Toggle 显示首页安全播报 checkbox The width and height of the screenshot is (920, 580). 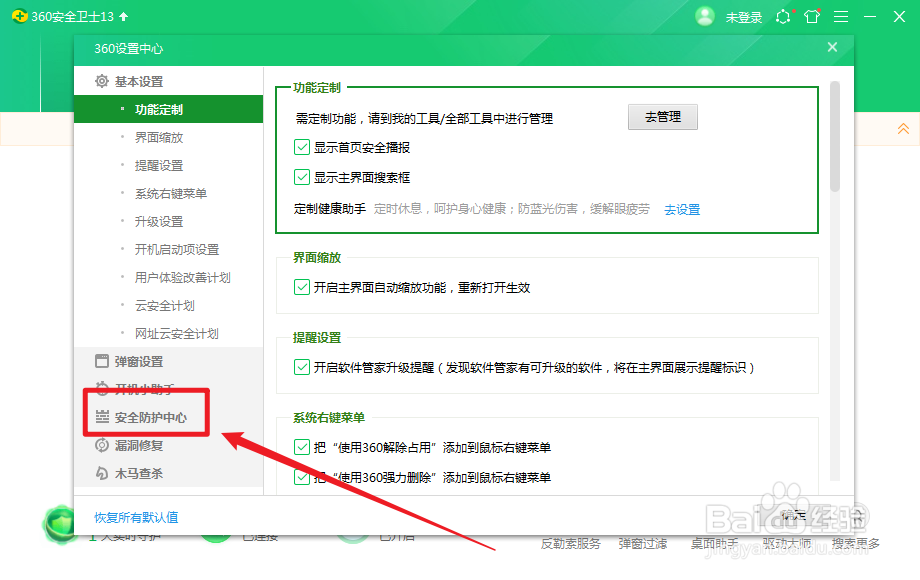(302, 147)
